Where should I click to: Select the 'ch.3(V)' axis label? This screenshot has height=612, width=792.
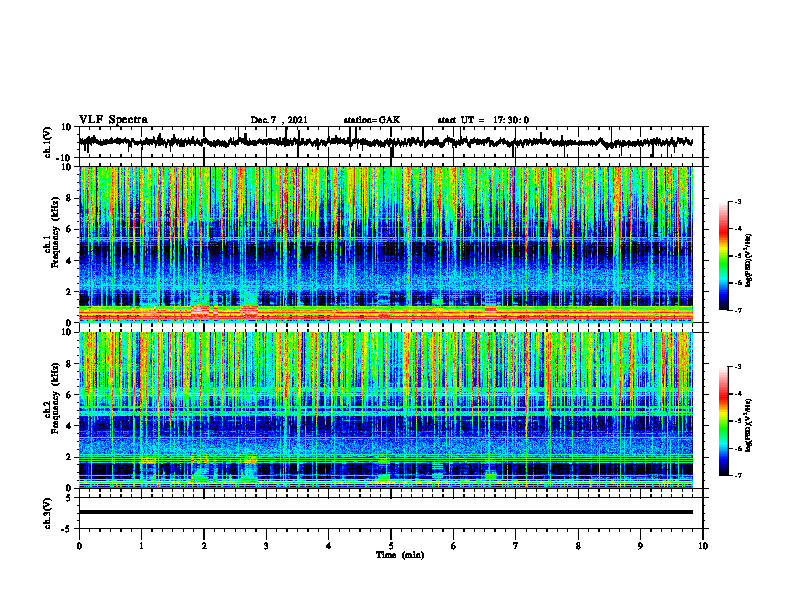[48, 514]
